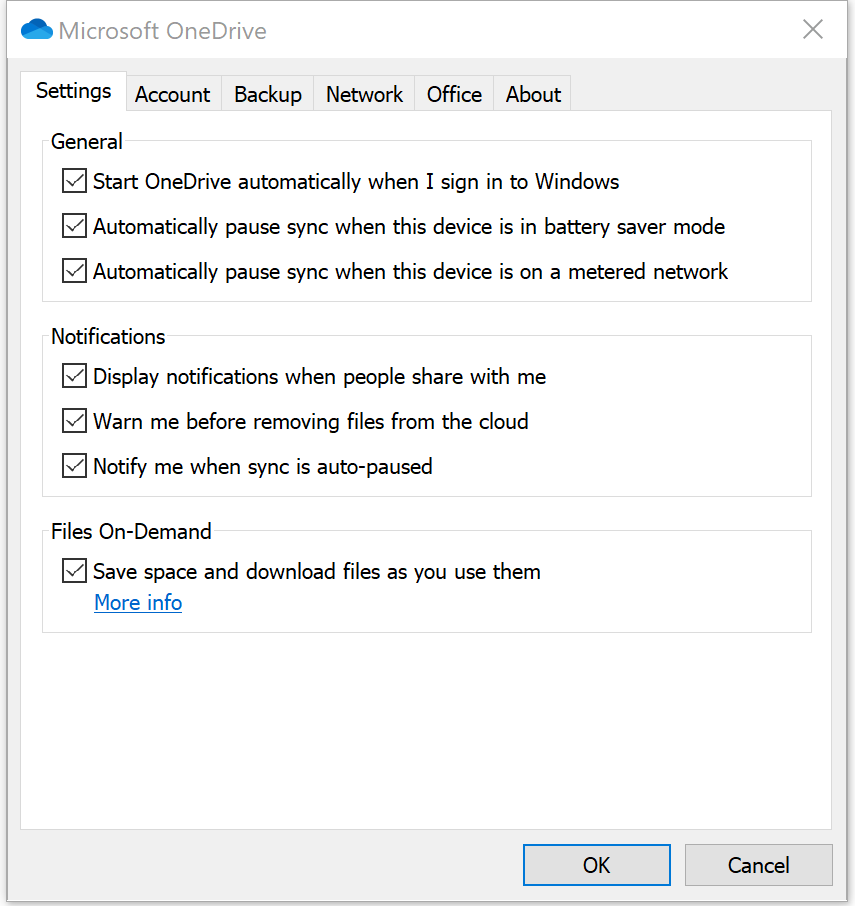Switch to the Account tab

pyautogui.click(x=173, y=94)
